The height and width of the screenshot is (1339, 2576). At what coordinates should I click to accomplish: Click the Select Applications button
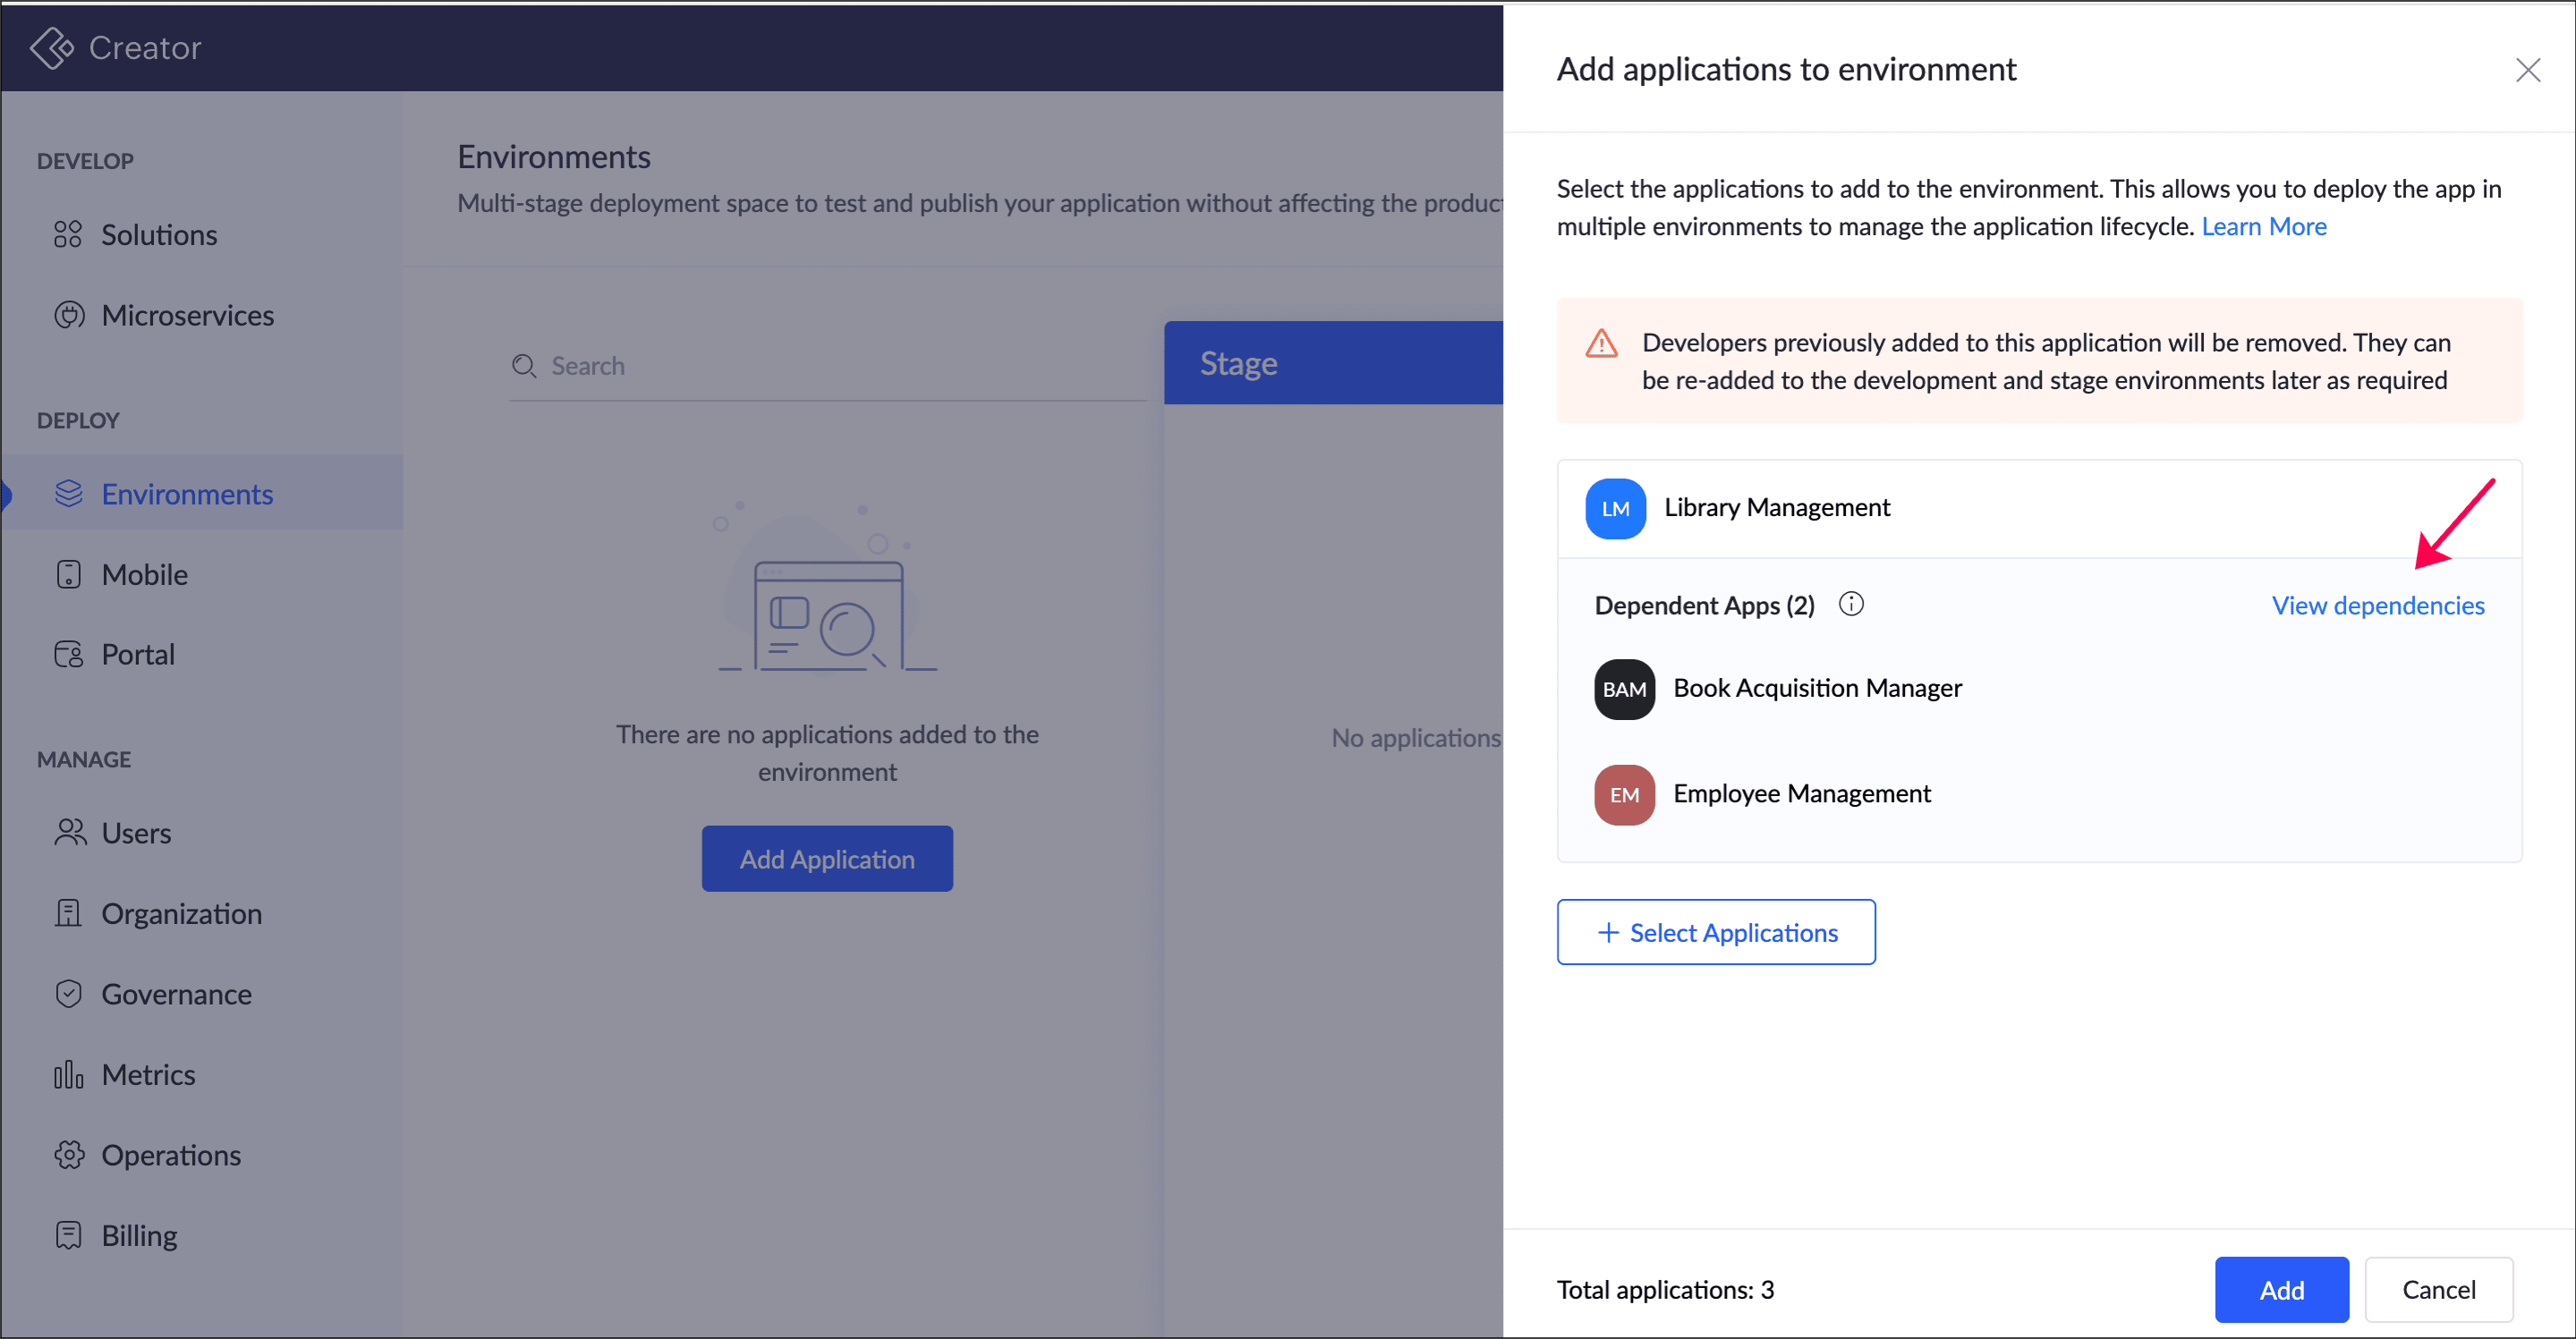[x=1715, y=932]
